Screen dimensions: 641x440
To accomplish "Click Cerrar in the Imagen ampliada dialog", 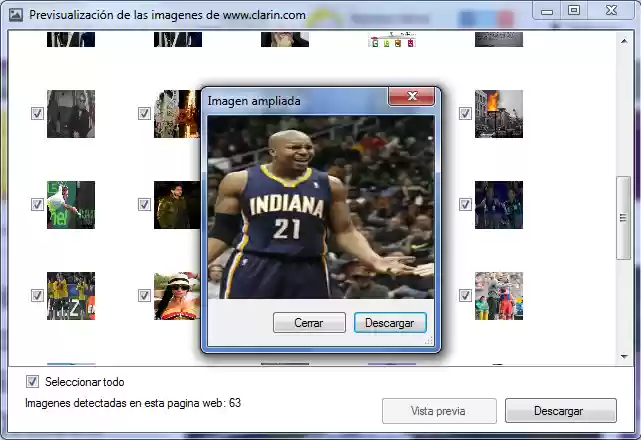I will click(x=309, y=323).
